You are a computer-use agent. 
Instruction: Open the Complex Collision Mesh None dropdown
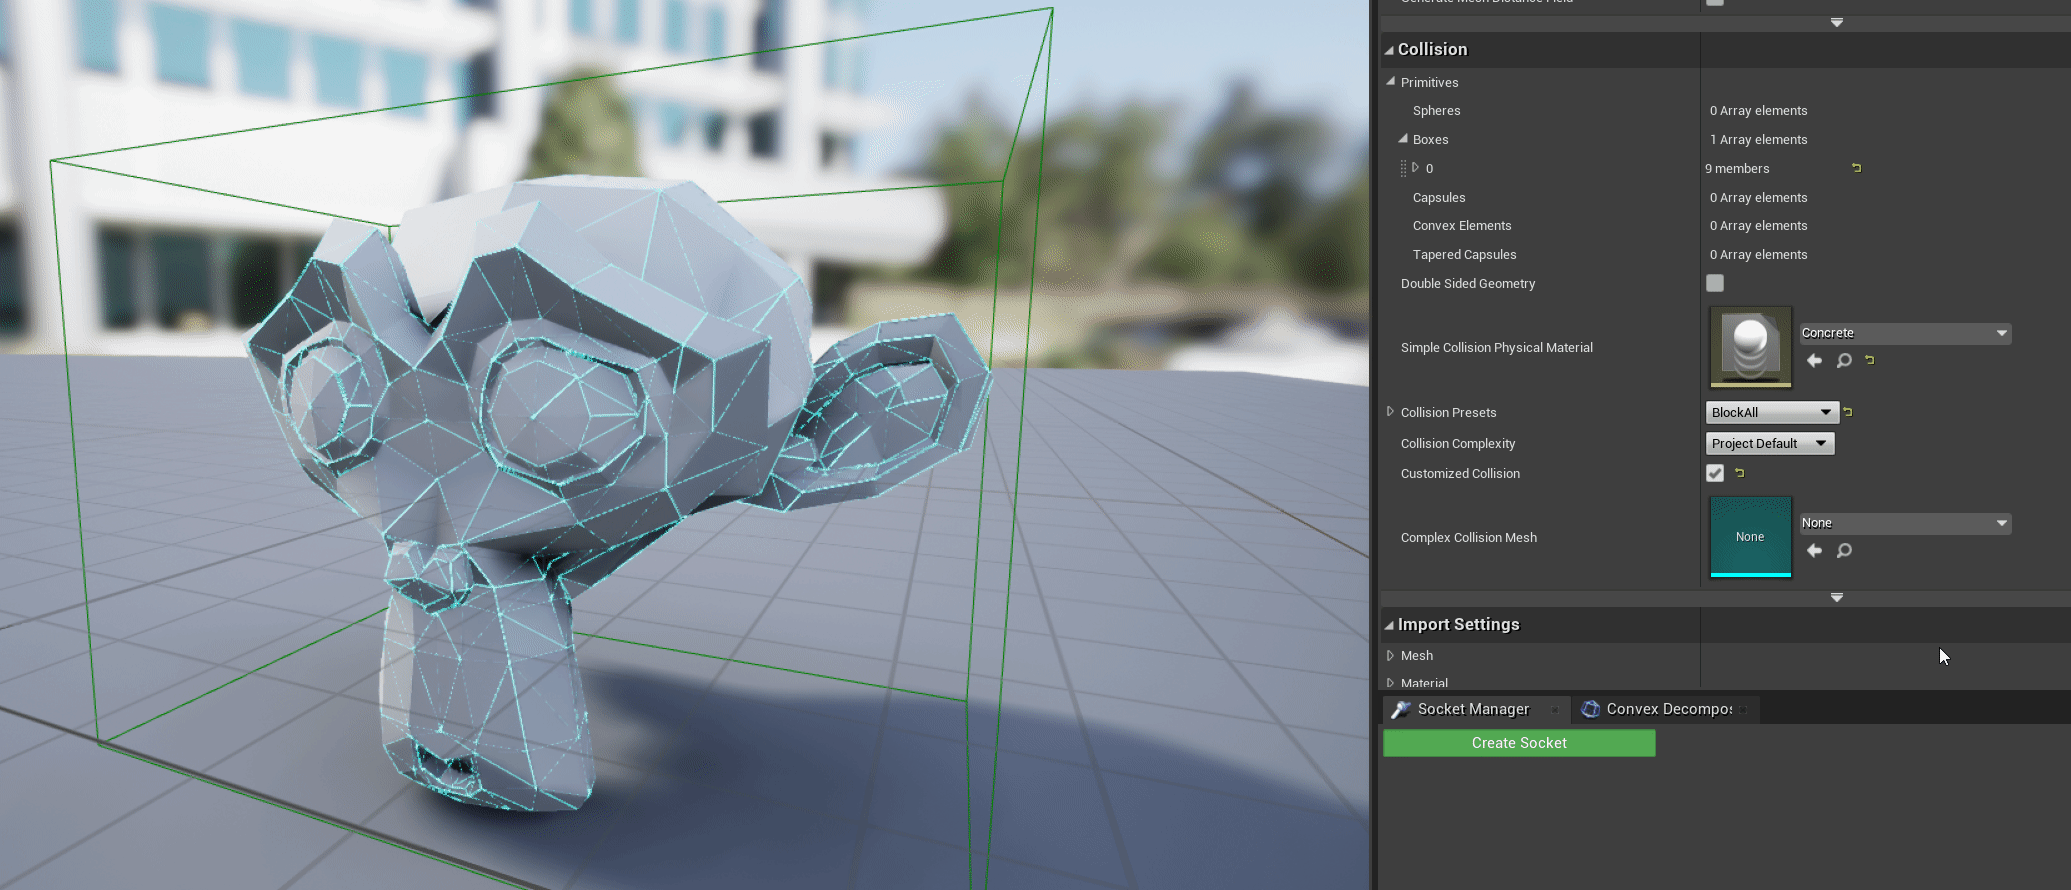pos(1905,523)
